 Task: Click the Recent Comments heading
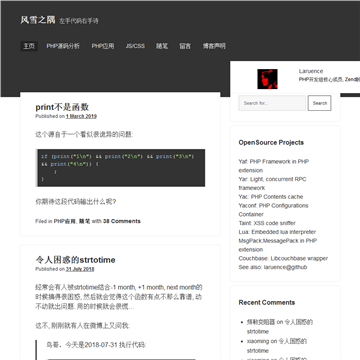pos(267,303)
